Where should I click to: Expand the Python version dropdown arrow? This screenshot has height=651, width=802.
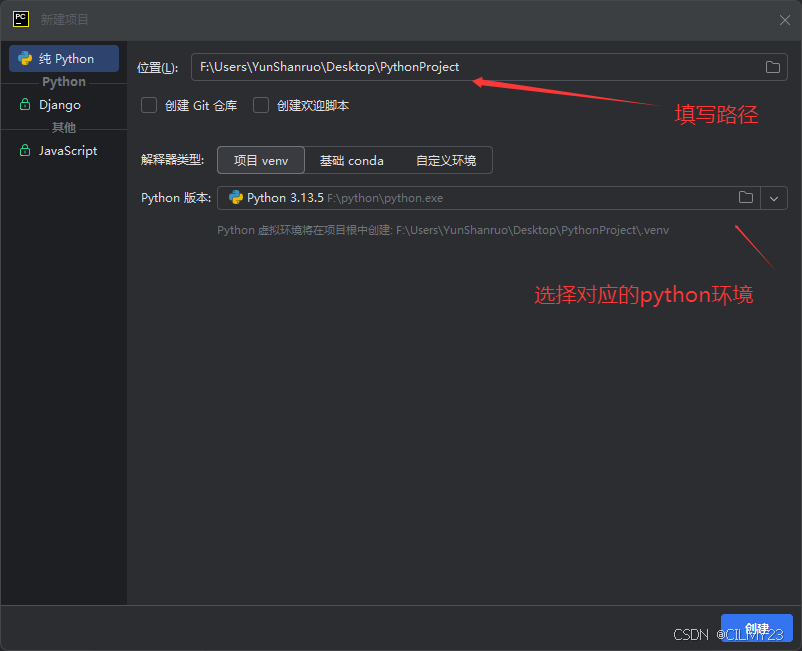[774, 198]
